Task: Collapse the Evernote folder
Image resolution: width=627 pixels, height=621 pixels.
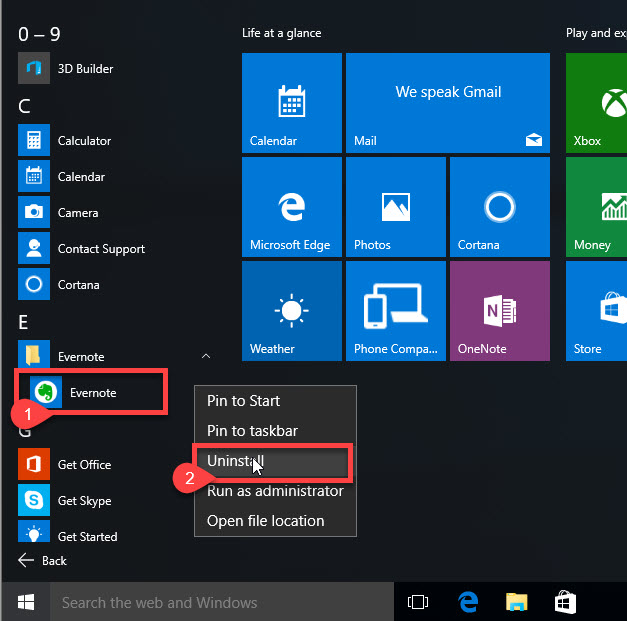Action: pyautogui.click(x=206, y=356)
